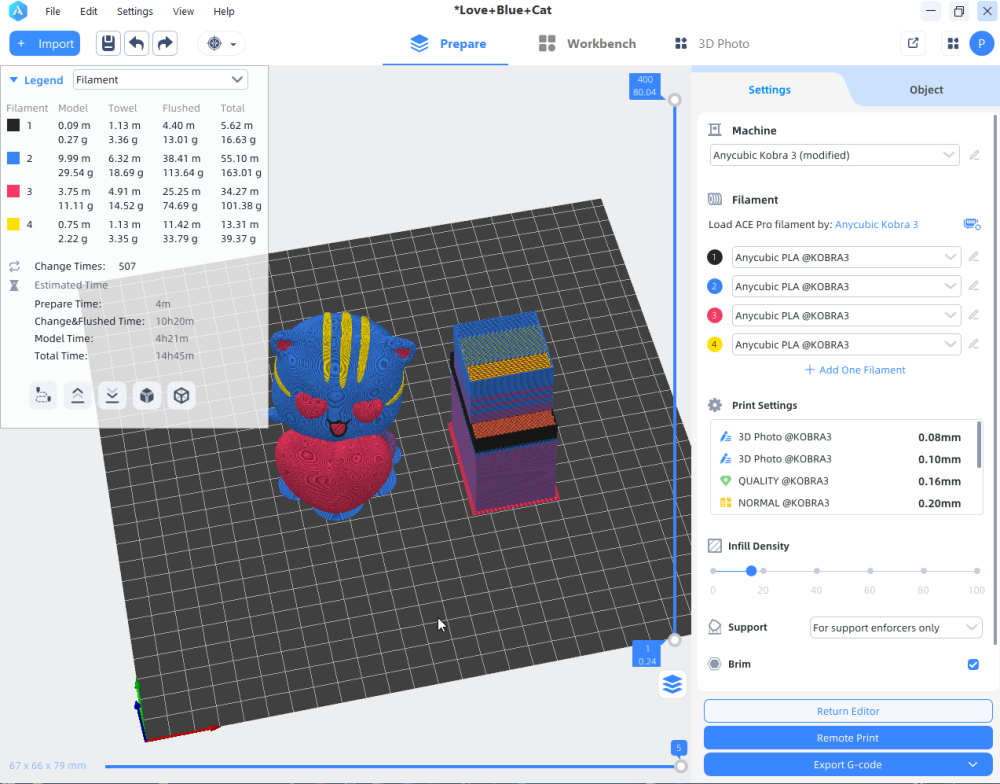Click filament 4 yellow color swatch in legend

click(13, 224)
